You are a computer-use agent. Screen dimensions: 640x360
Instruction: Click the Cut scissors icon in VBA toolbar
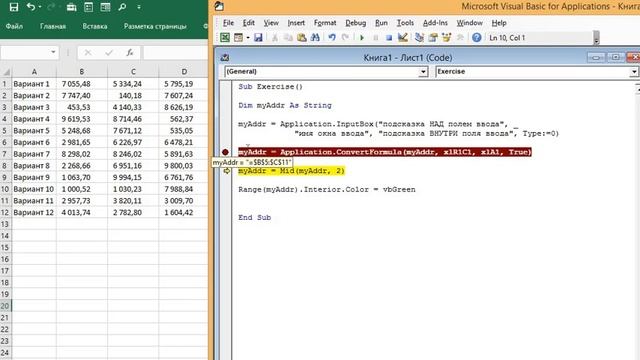click(275, 38)
